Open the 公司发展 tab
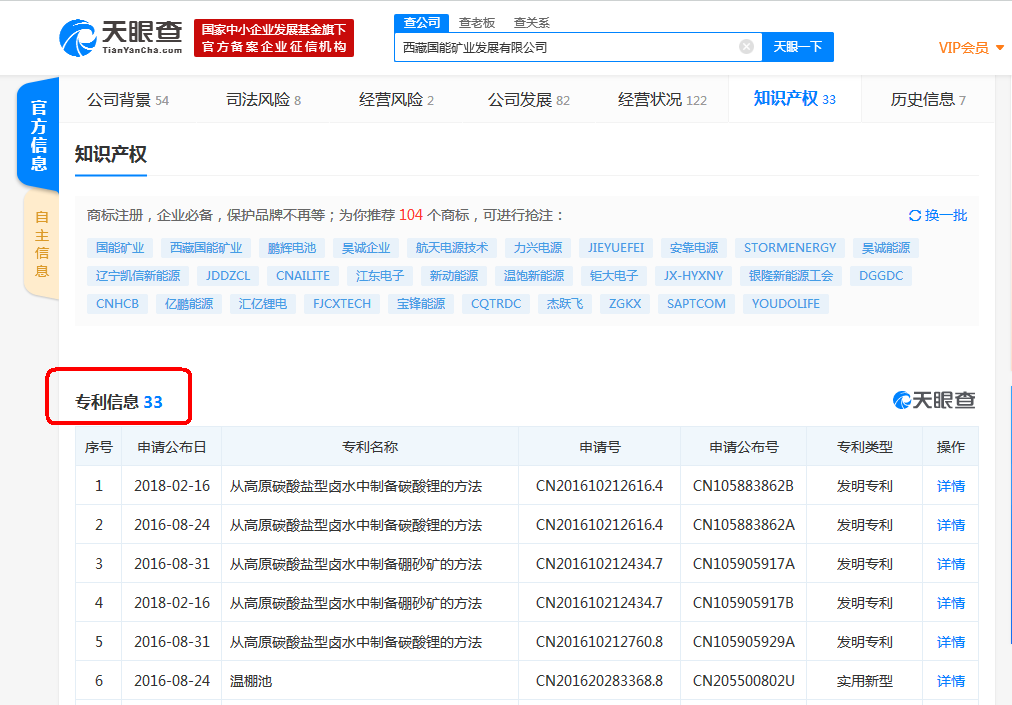This screenshot has width=1012, height=705. [x=529, y=100]
